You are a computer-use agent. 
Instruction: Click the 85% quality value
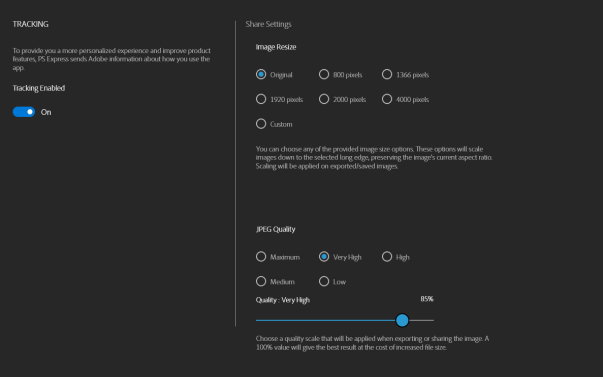[x=427, y=299]
